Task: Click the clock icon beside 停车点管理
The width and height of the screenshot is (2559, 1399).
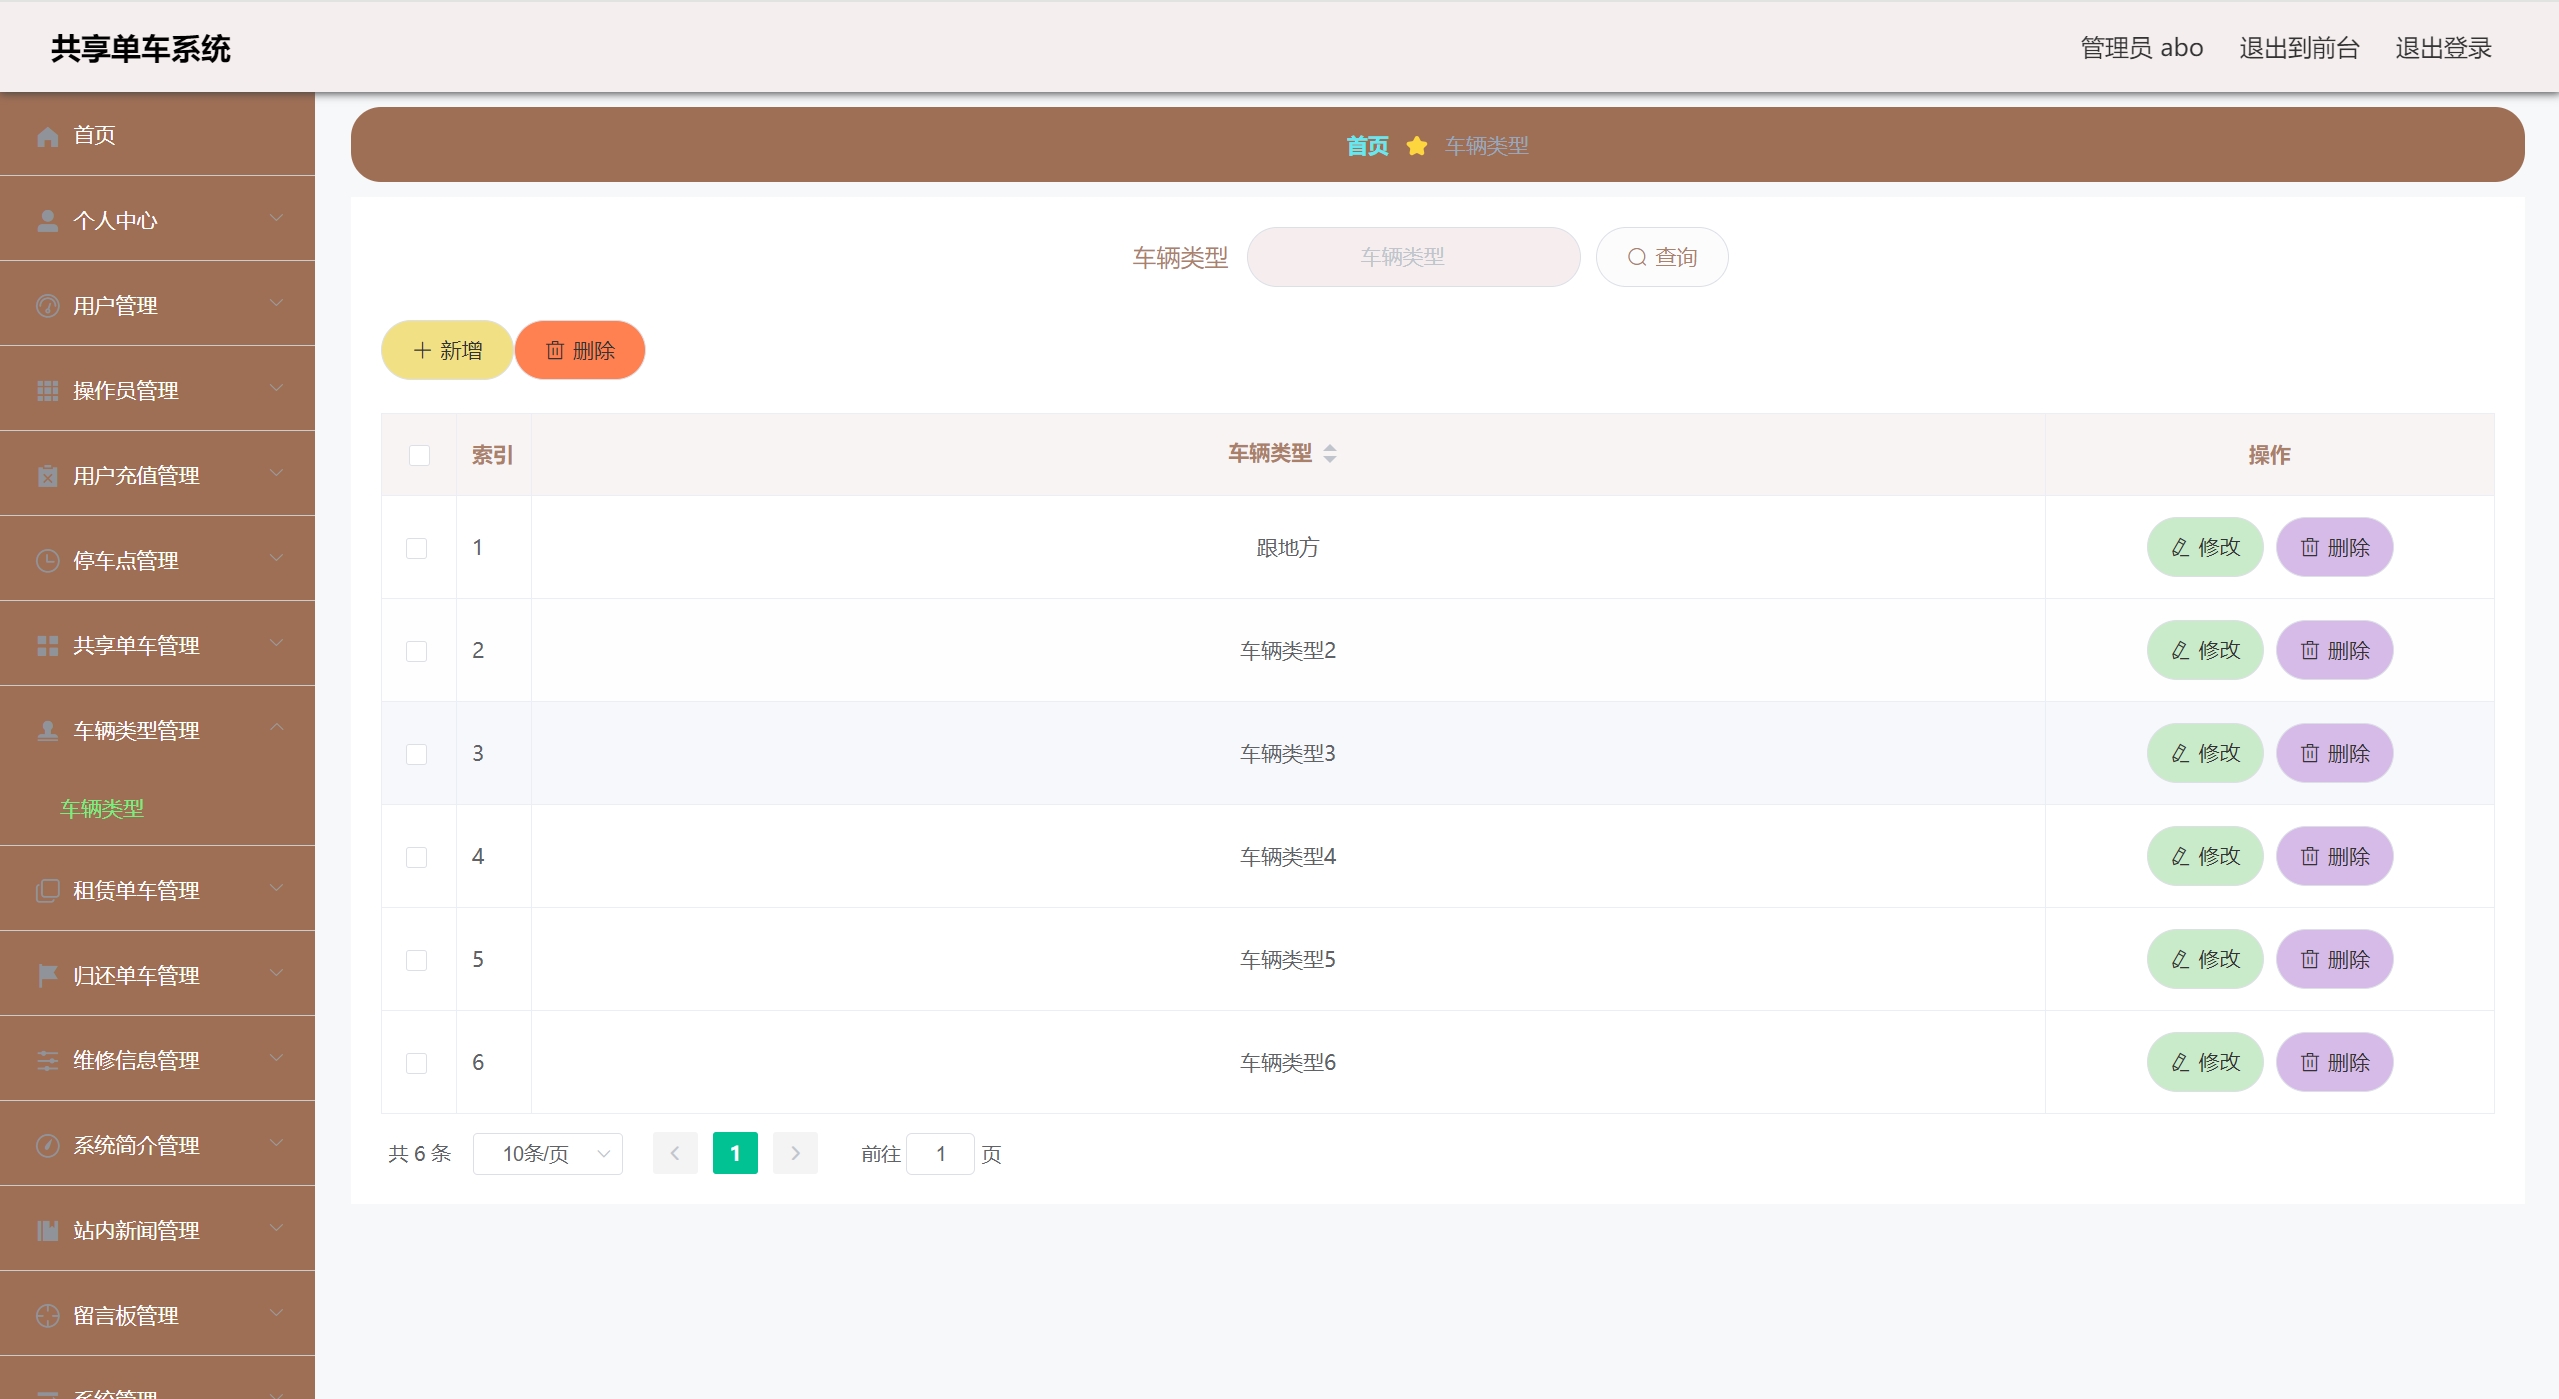Action: click(47, 560)
